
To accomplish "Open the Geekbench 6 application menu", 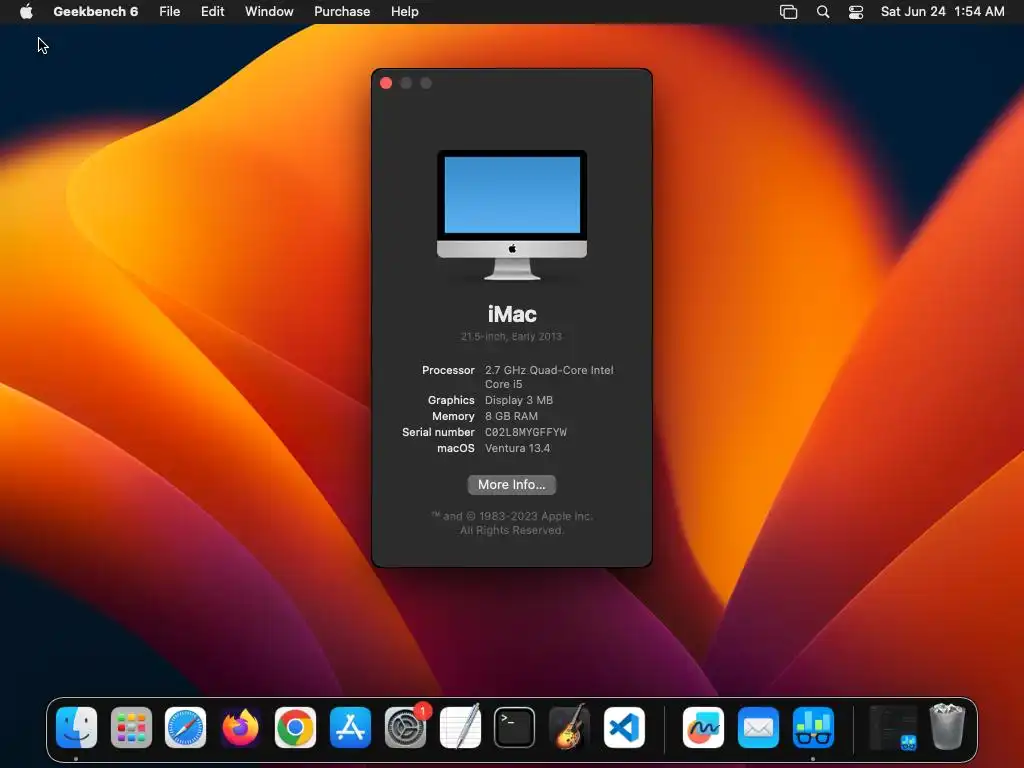I will pos(95,11).
